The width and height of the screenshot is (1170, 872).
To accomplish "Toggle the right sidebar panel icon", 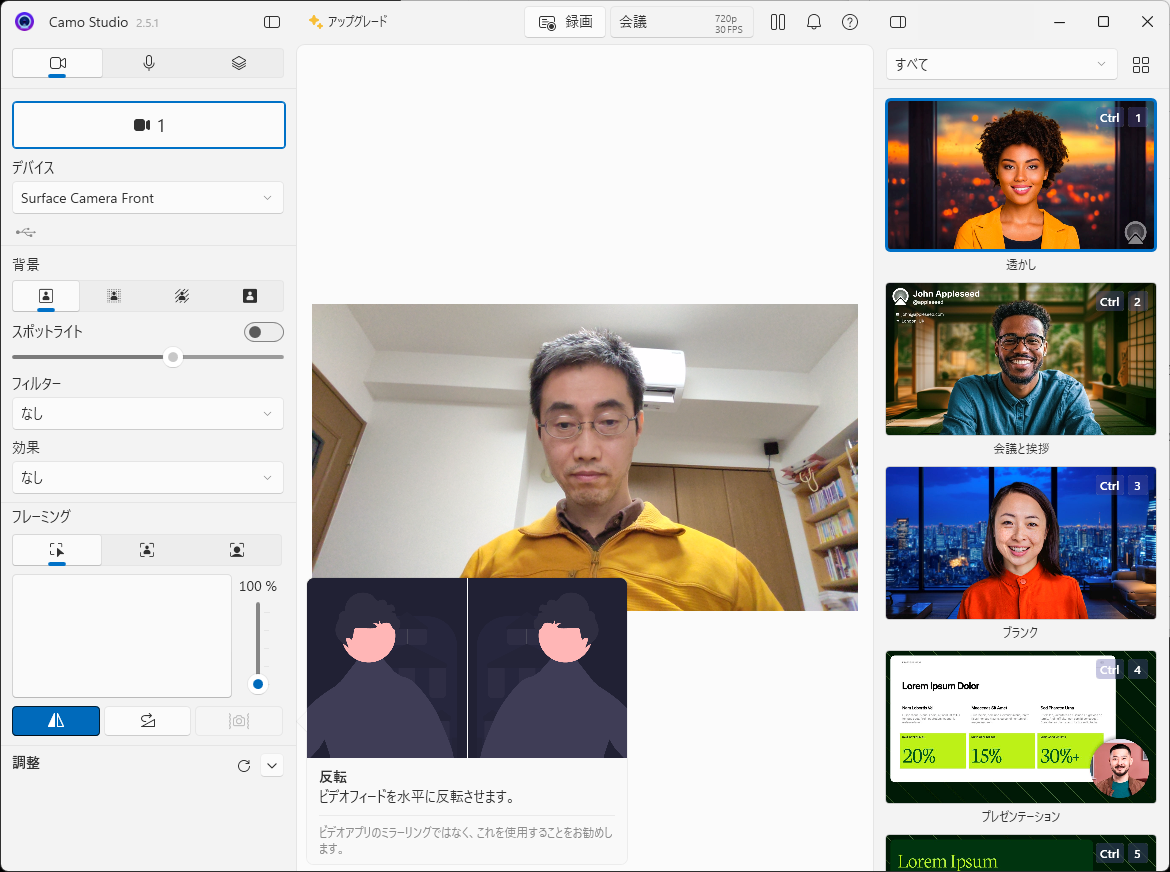I will tap(898, 22).
